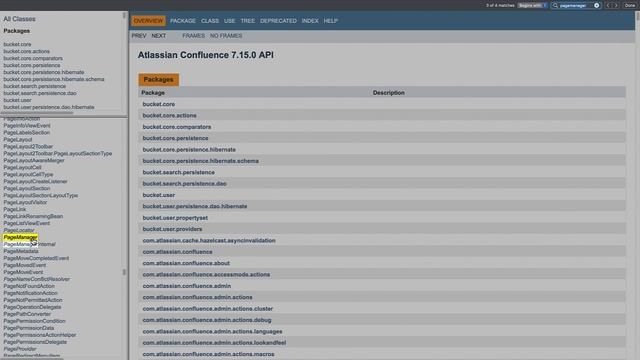
Task: Click the NEXT navigation link
Action: (158, 36)
